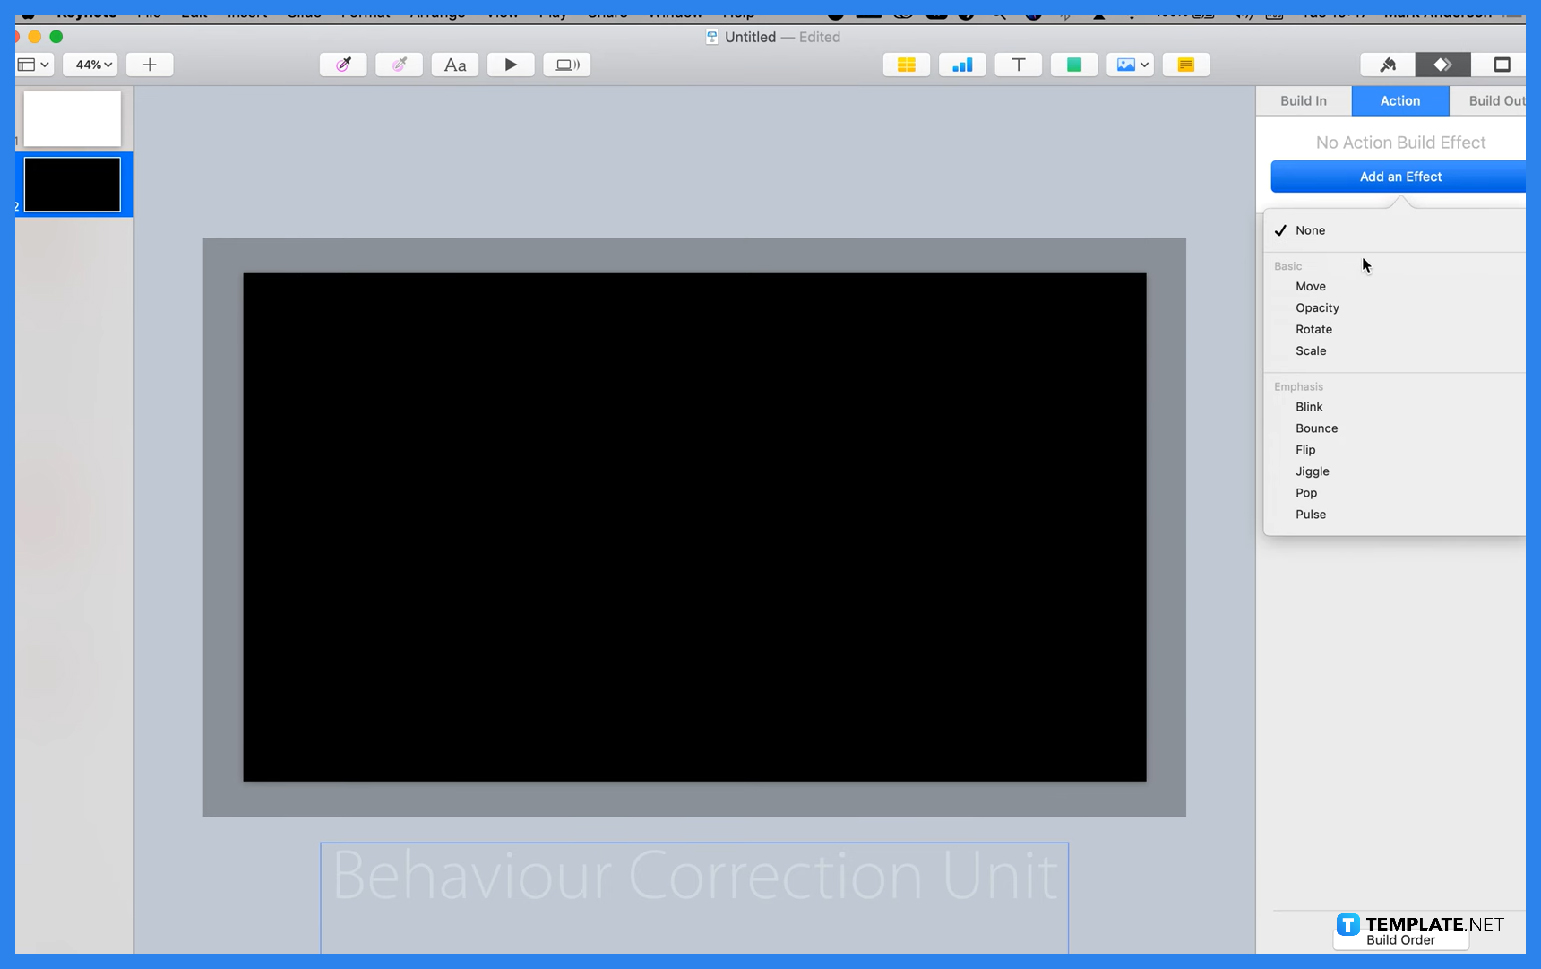Insert a shape with the Shape tool
The height and width of the screenshot is (969, 1541).
coord(1074,64)
